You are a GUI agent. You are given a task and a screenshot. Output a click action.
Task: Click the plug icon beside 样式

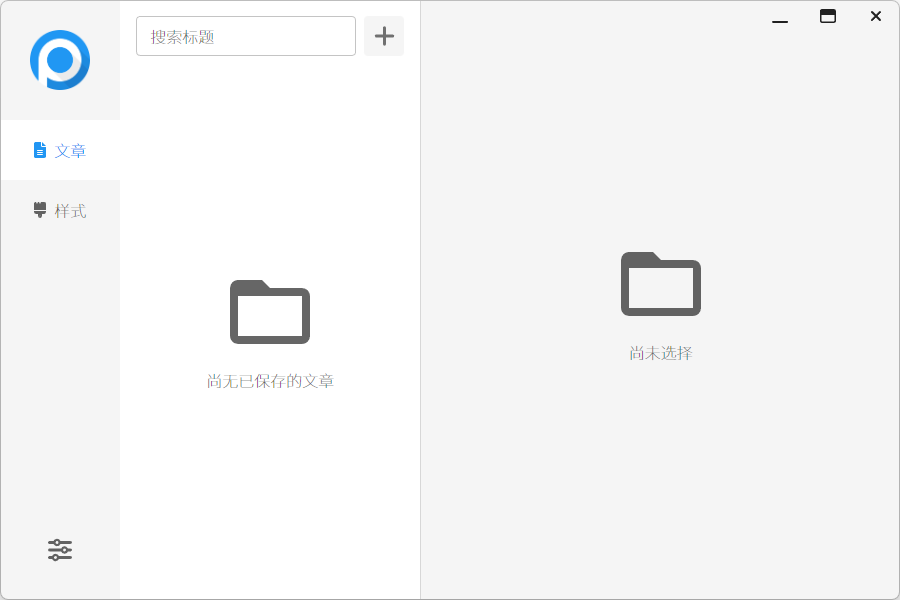(x=39, y=210)
